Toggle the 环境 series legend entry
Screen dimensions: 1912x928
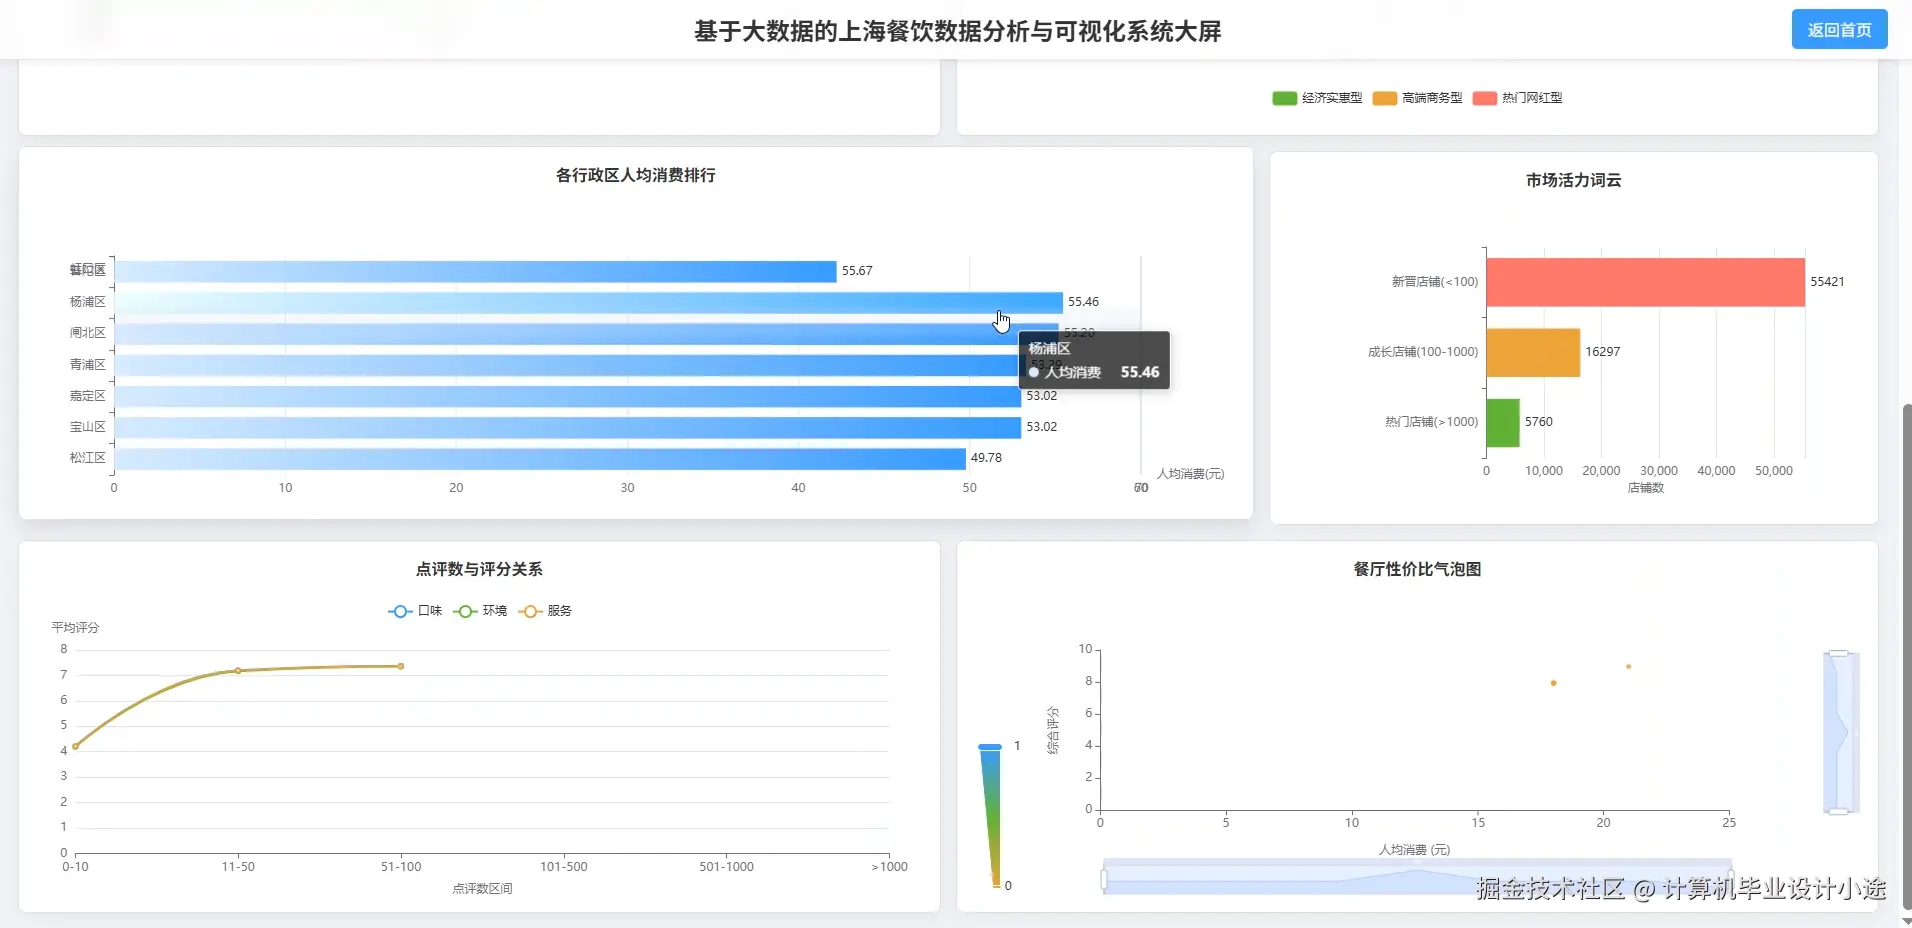pyautogui.click(x=480, y=611)
